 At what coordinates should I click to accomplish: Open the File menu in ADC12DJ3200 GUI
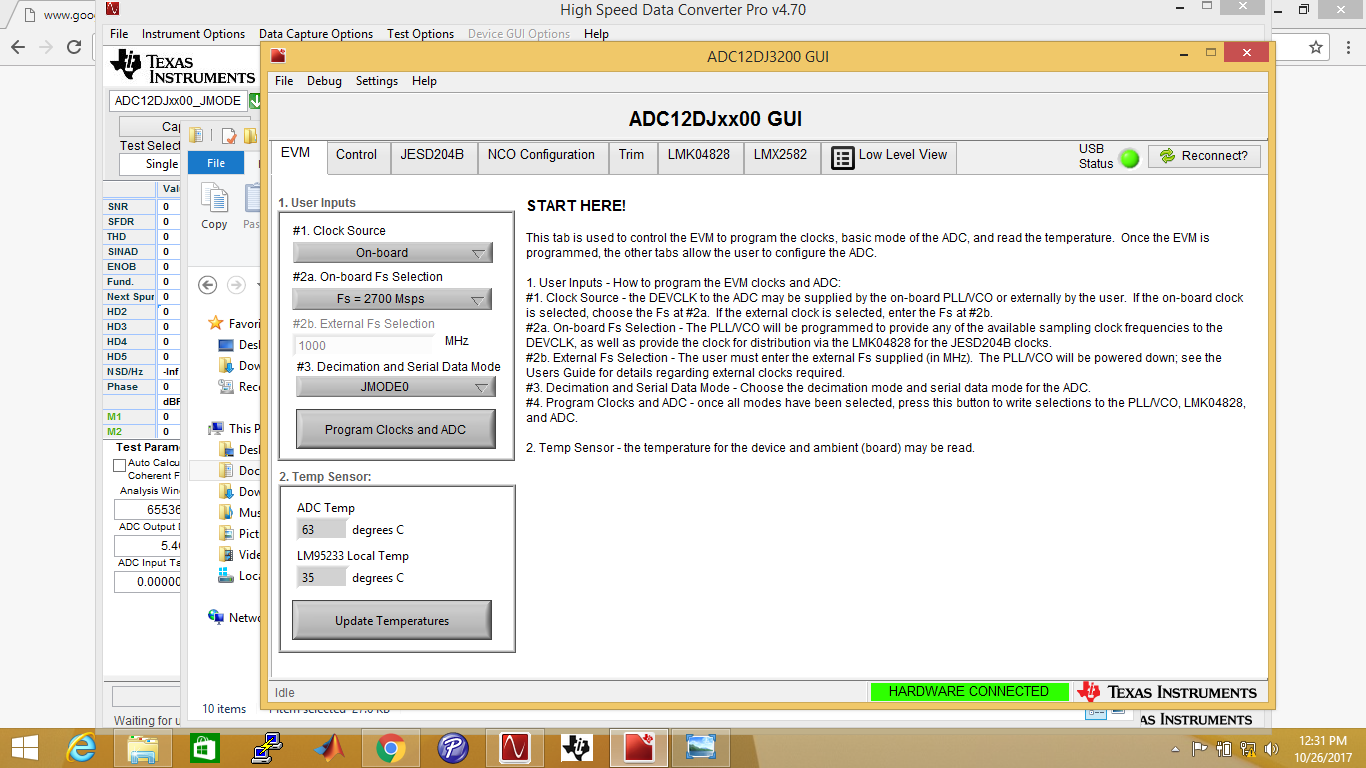284,81
